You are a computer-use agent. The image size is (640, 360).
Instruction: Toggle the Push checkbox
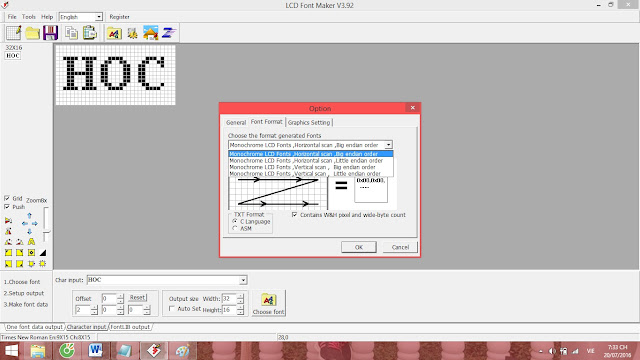7,207
